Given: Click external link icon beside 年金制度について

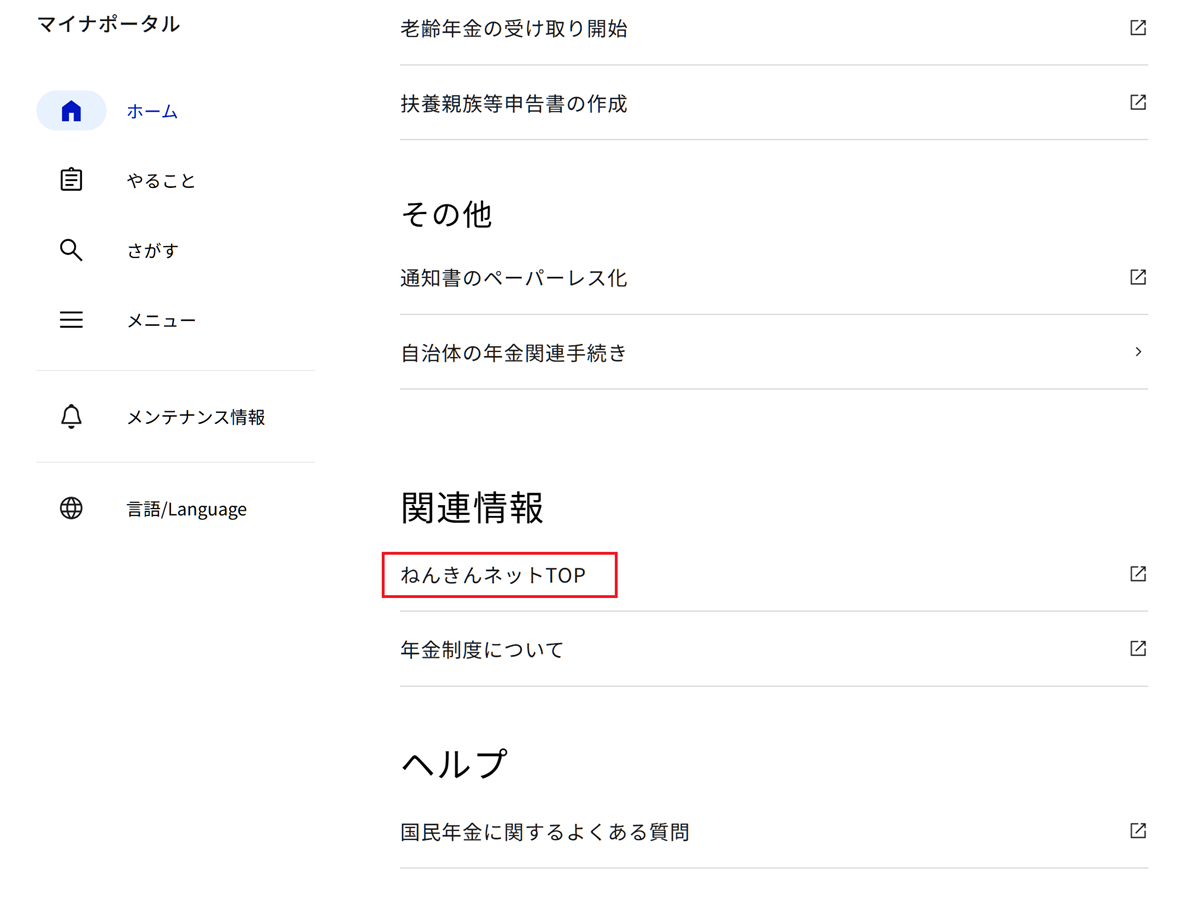Looking at the screenshot, I should click(1137, 648).
